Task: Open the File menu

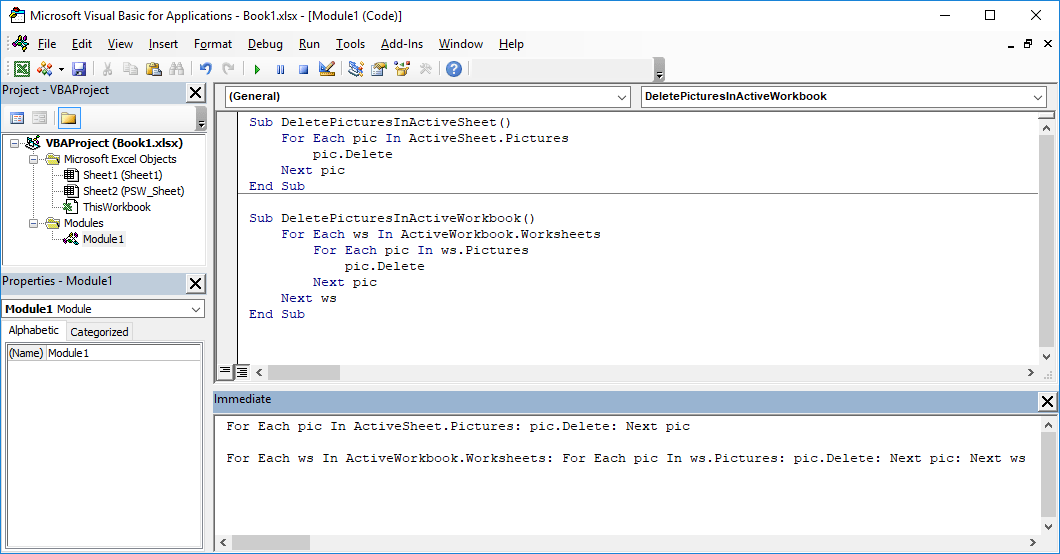Action: [x=47, y=44]
